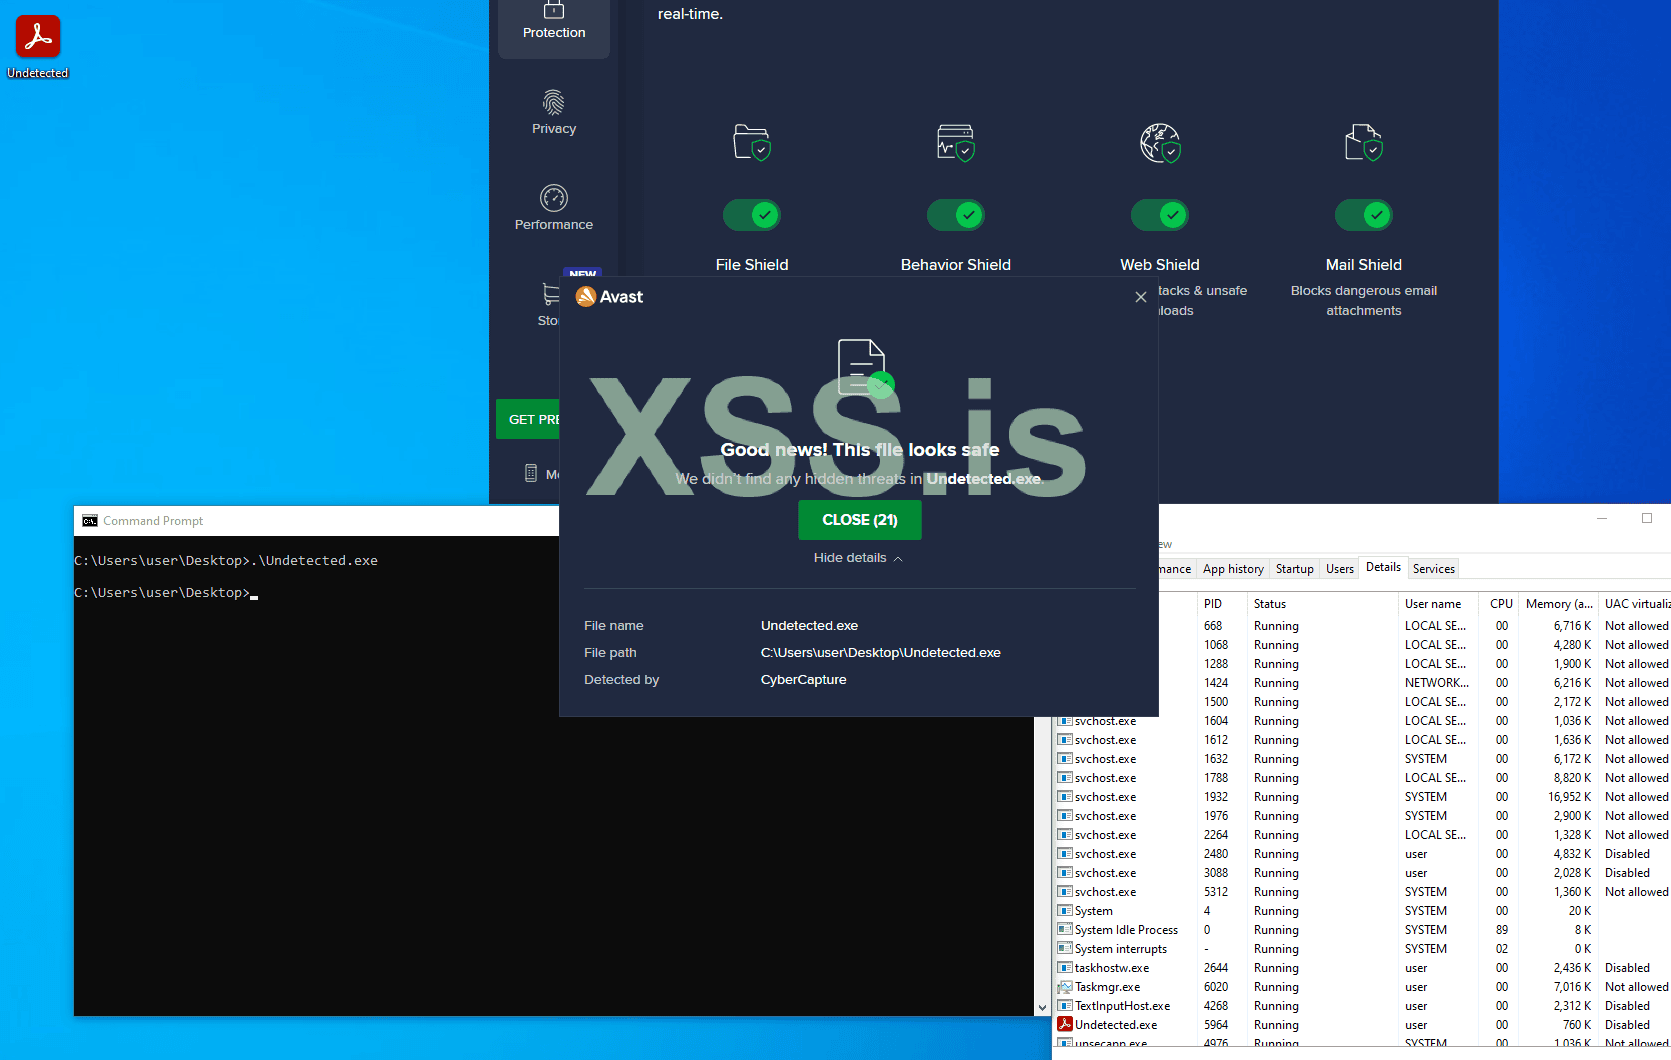This screenshot has width=1671, height=1060.
Task: Minimize the Task Manager window
Action: click(1602, 518)
